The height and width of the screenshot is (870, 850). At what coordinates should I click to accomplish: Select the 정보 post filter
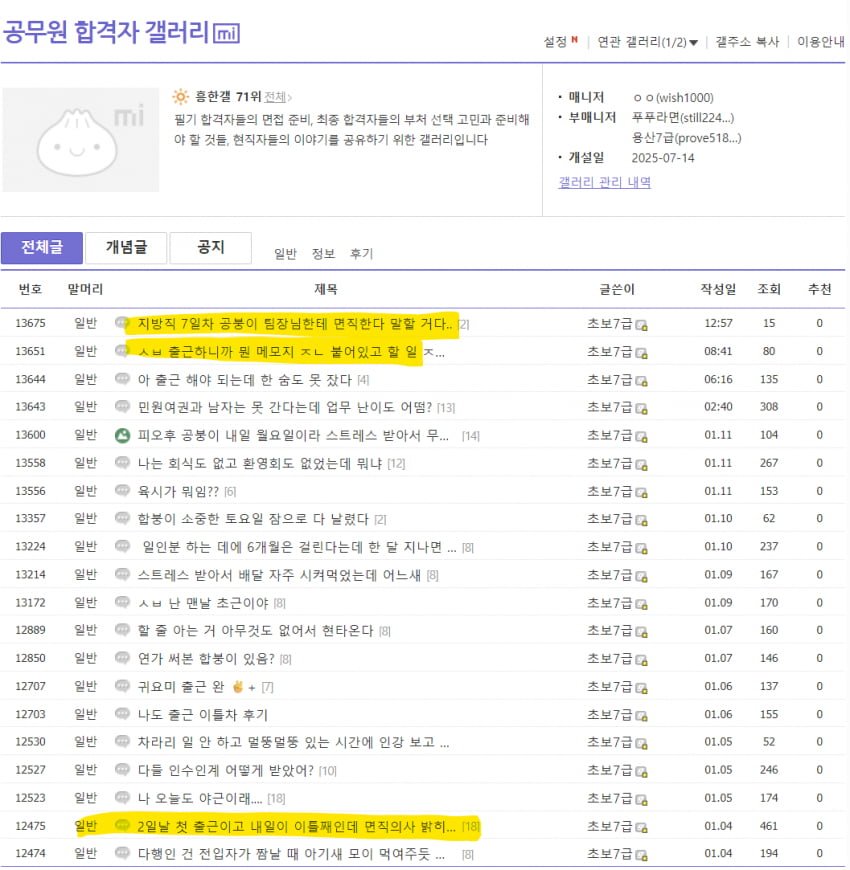(x=322, y=253)
